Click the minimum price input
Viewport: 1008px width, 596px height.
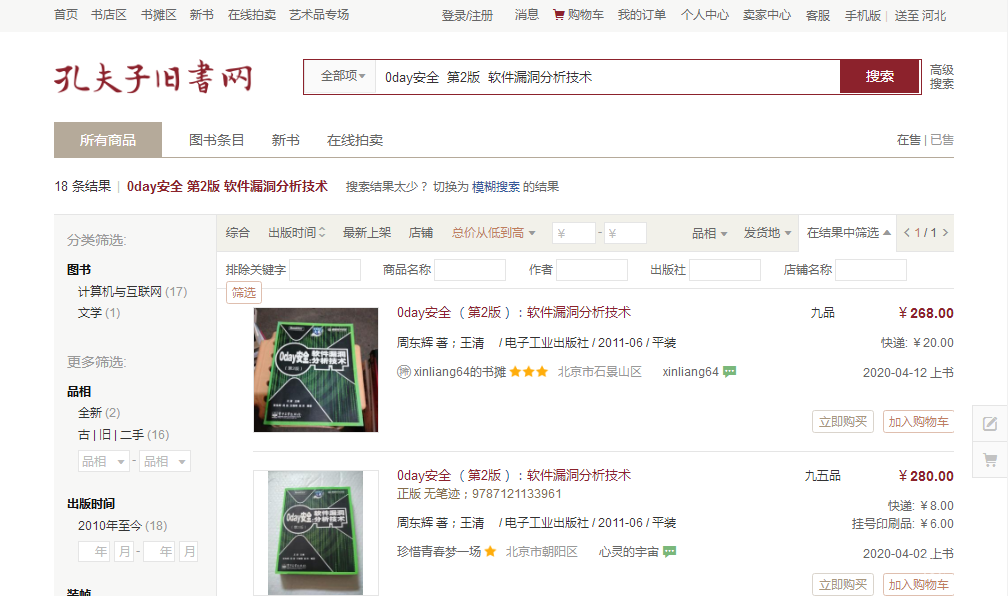click(x=573, y=233)
